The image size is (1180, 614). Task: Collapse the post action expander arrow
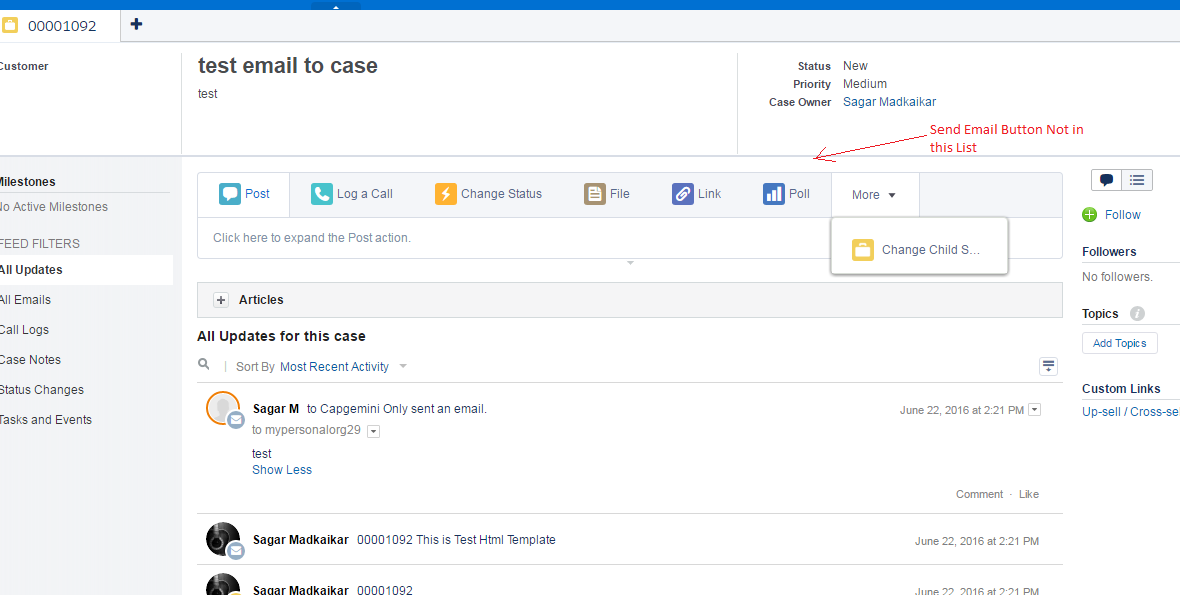(x=630, y=263)
